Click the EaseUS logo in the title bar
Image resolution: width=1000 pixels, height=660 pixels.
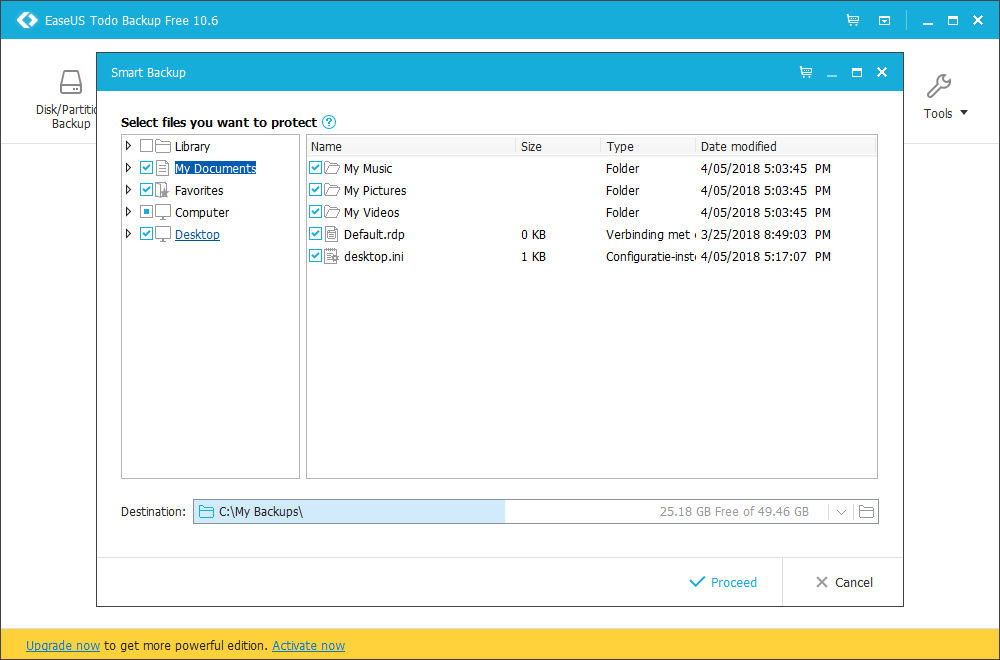pyautogui.click(x=27, y=20)
